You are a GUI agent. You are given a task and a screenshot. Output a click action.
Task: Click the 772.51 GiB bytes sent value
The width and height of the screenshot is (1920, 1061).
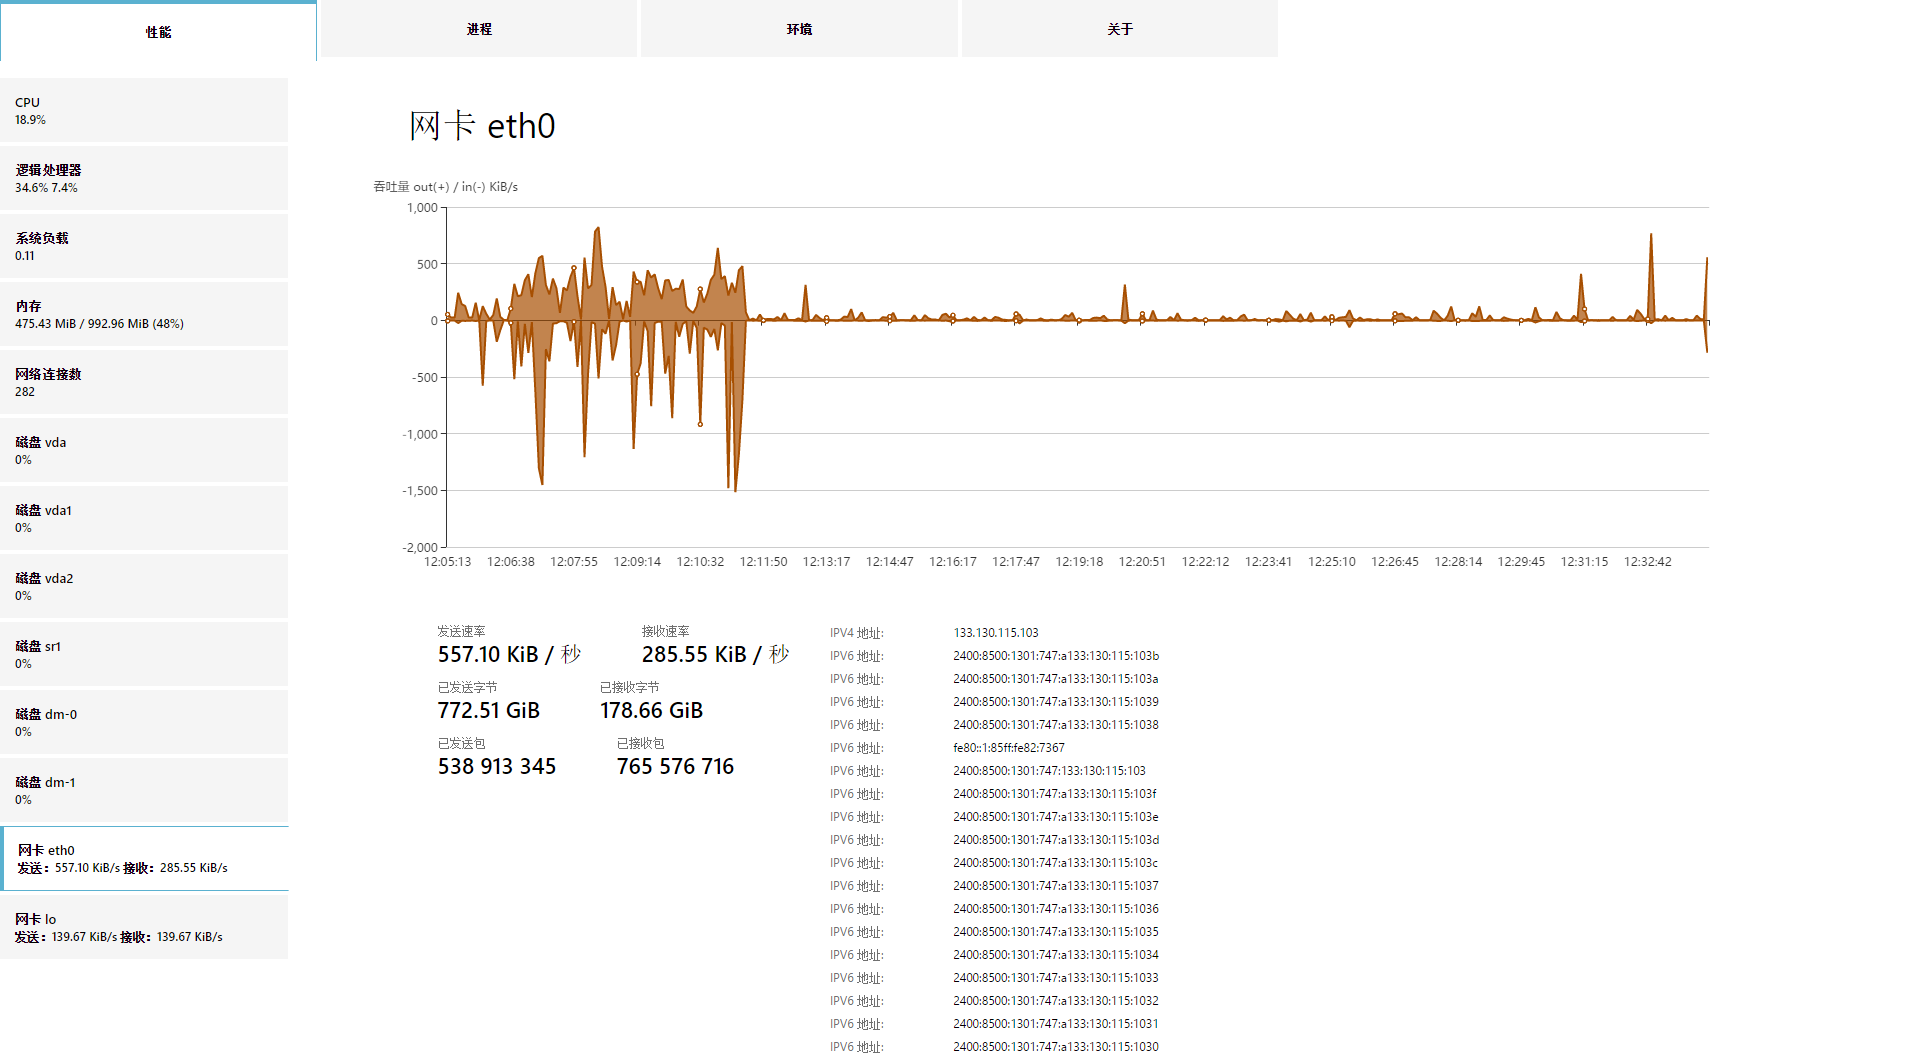[488, 710]
